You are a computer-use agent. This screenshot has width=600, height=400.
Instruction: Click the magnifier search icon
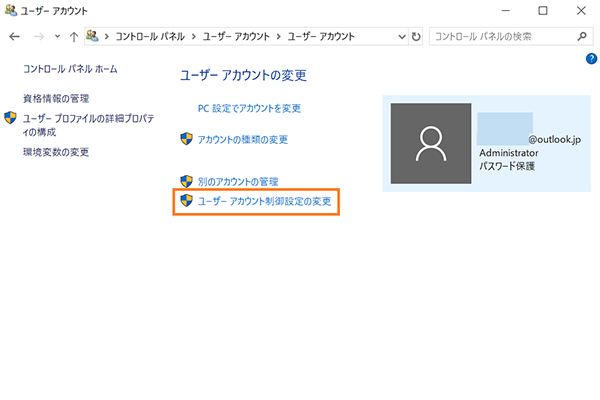(582, 36)
